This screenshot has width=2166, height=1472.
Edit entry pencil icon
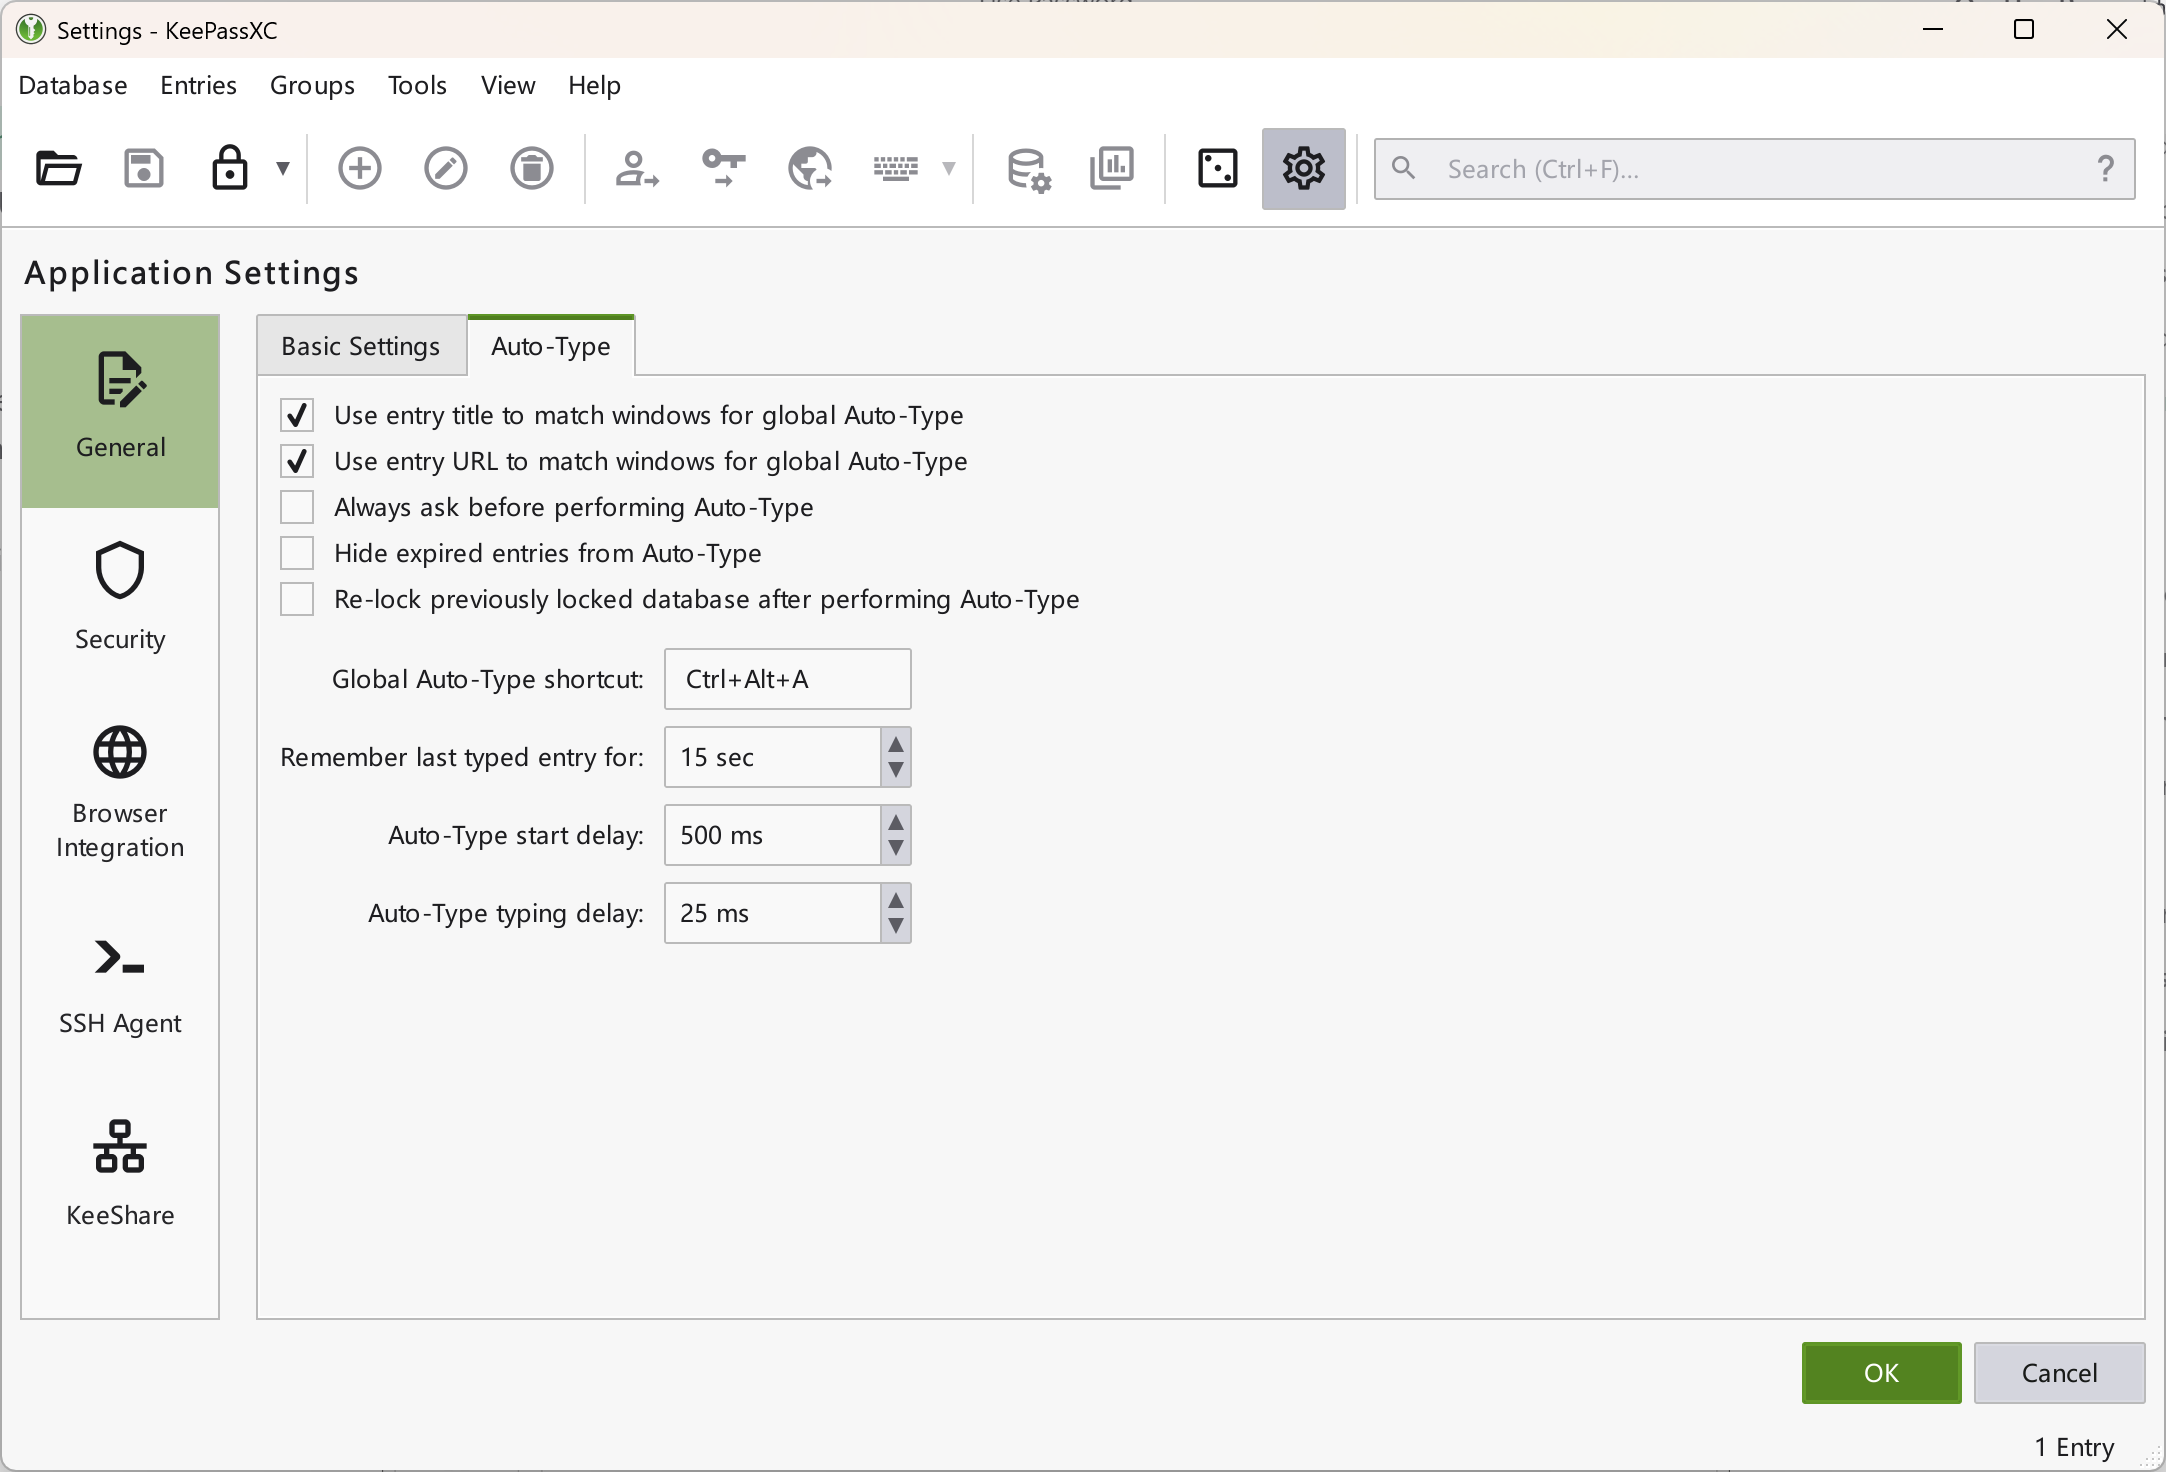pos(445,168)
